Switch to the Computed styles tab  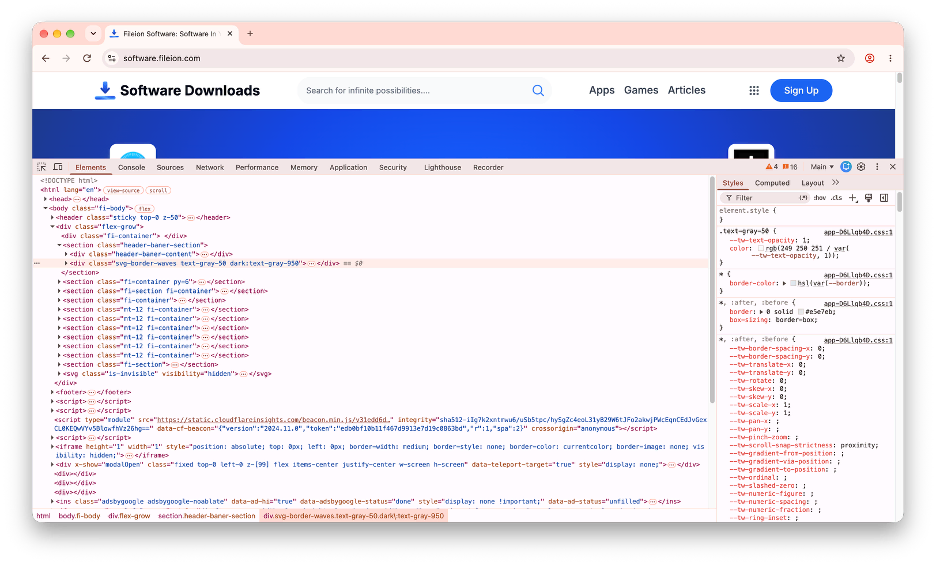point(772,183)
